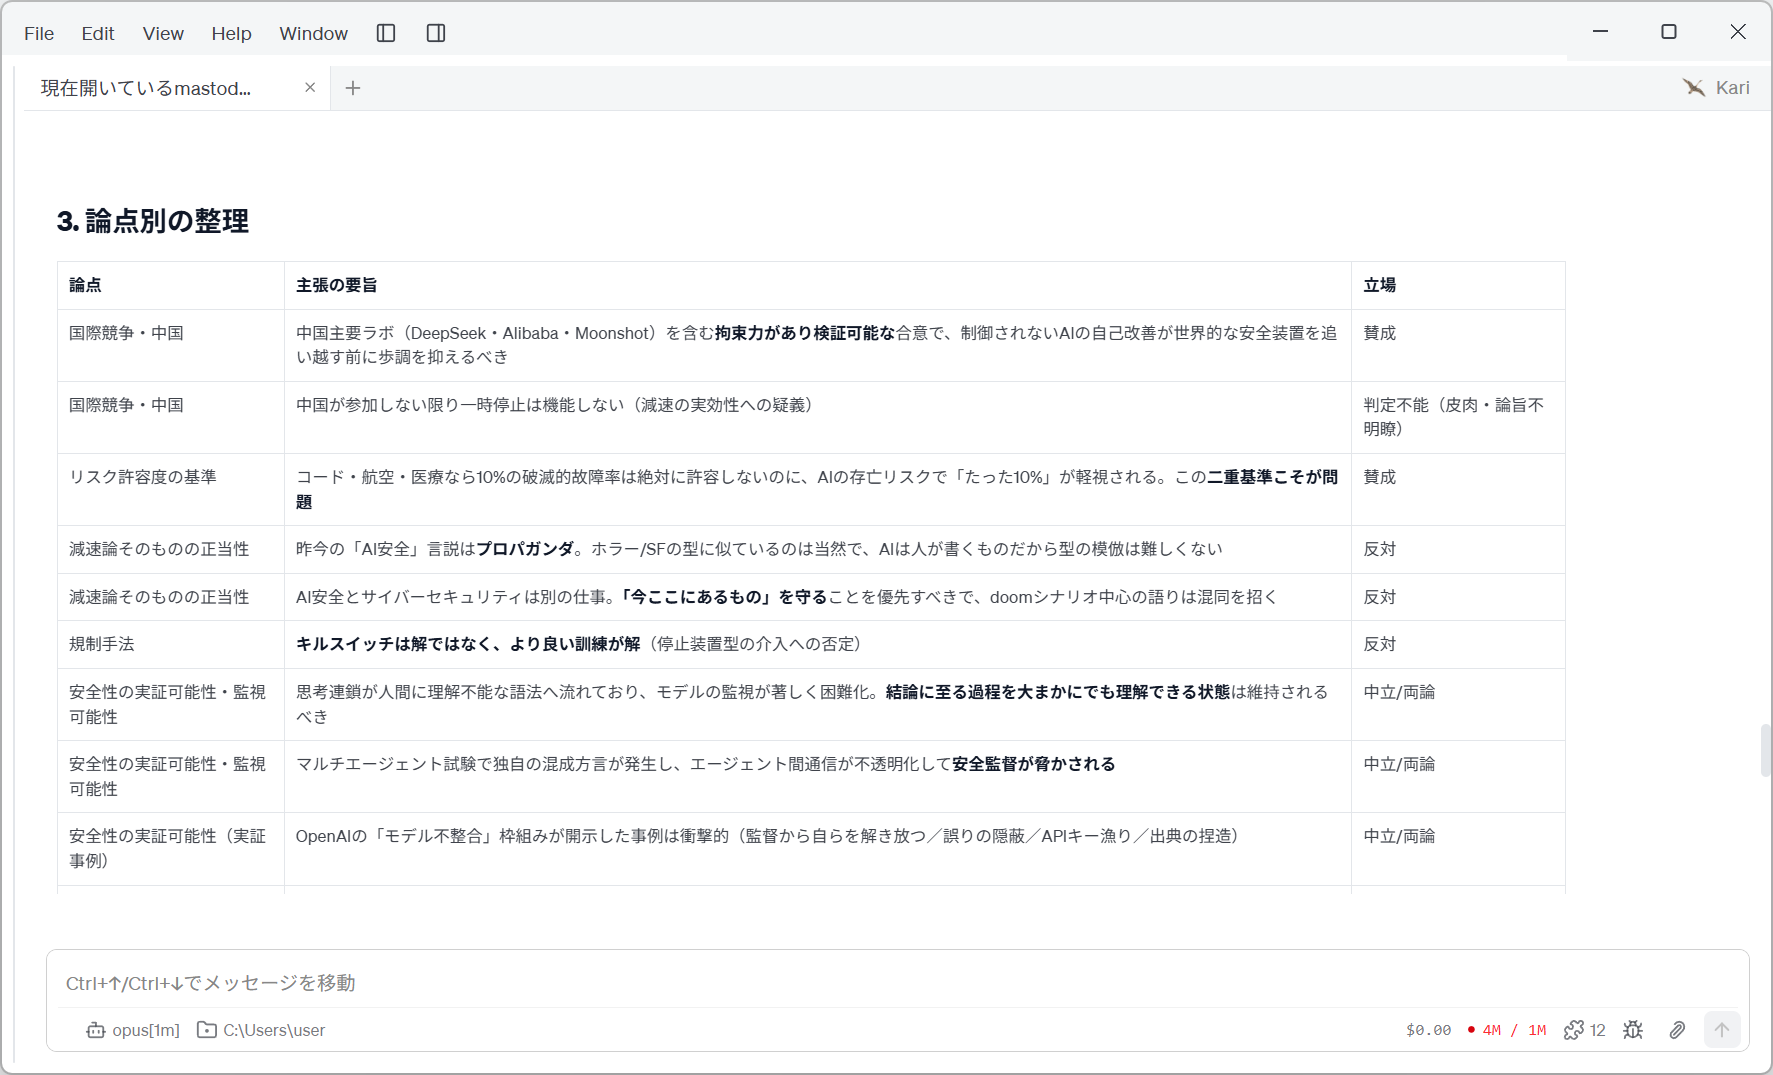Close the 現在開いているmastod... tab
Viewport: 1773px width, 1075px height.
pos(310,88)
